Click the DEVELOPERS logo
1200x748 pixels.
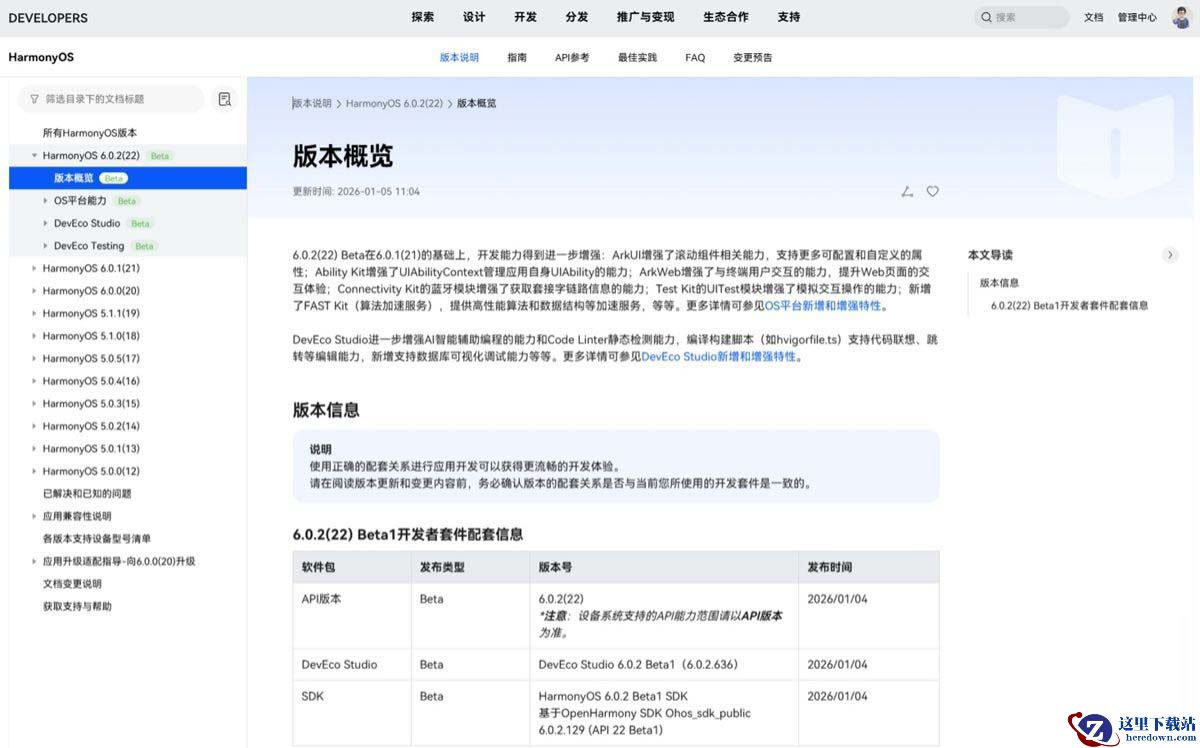(48, 17)
